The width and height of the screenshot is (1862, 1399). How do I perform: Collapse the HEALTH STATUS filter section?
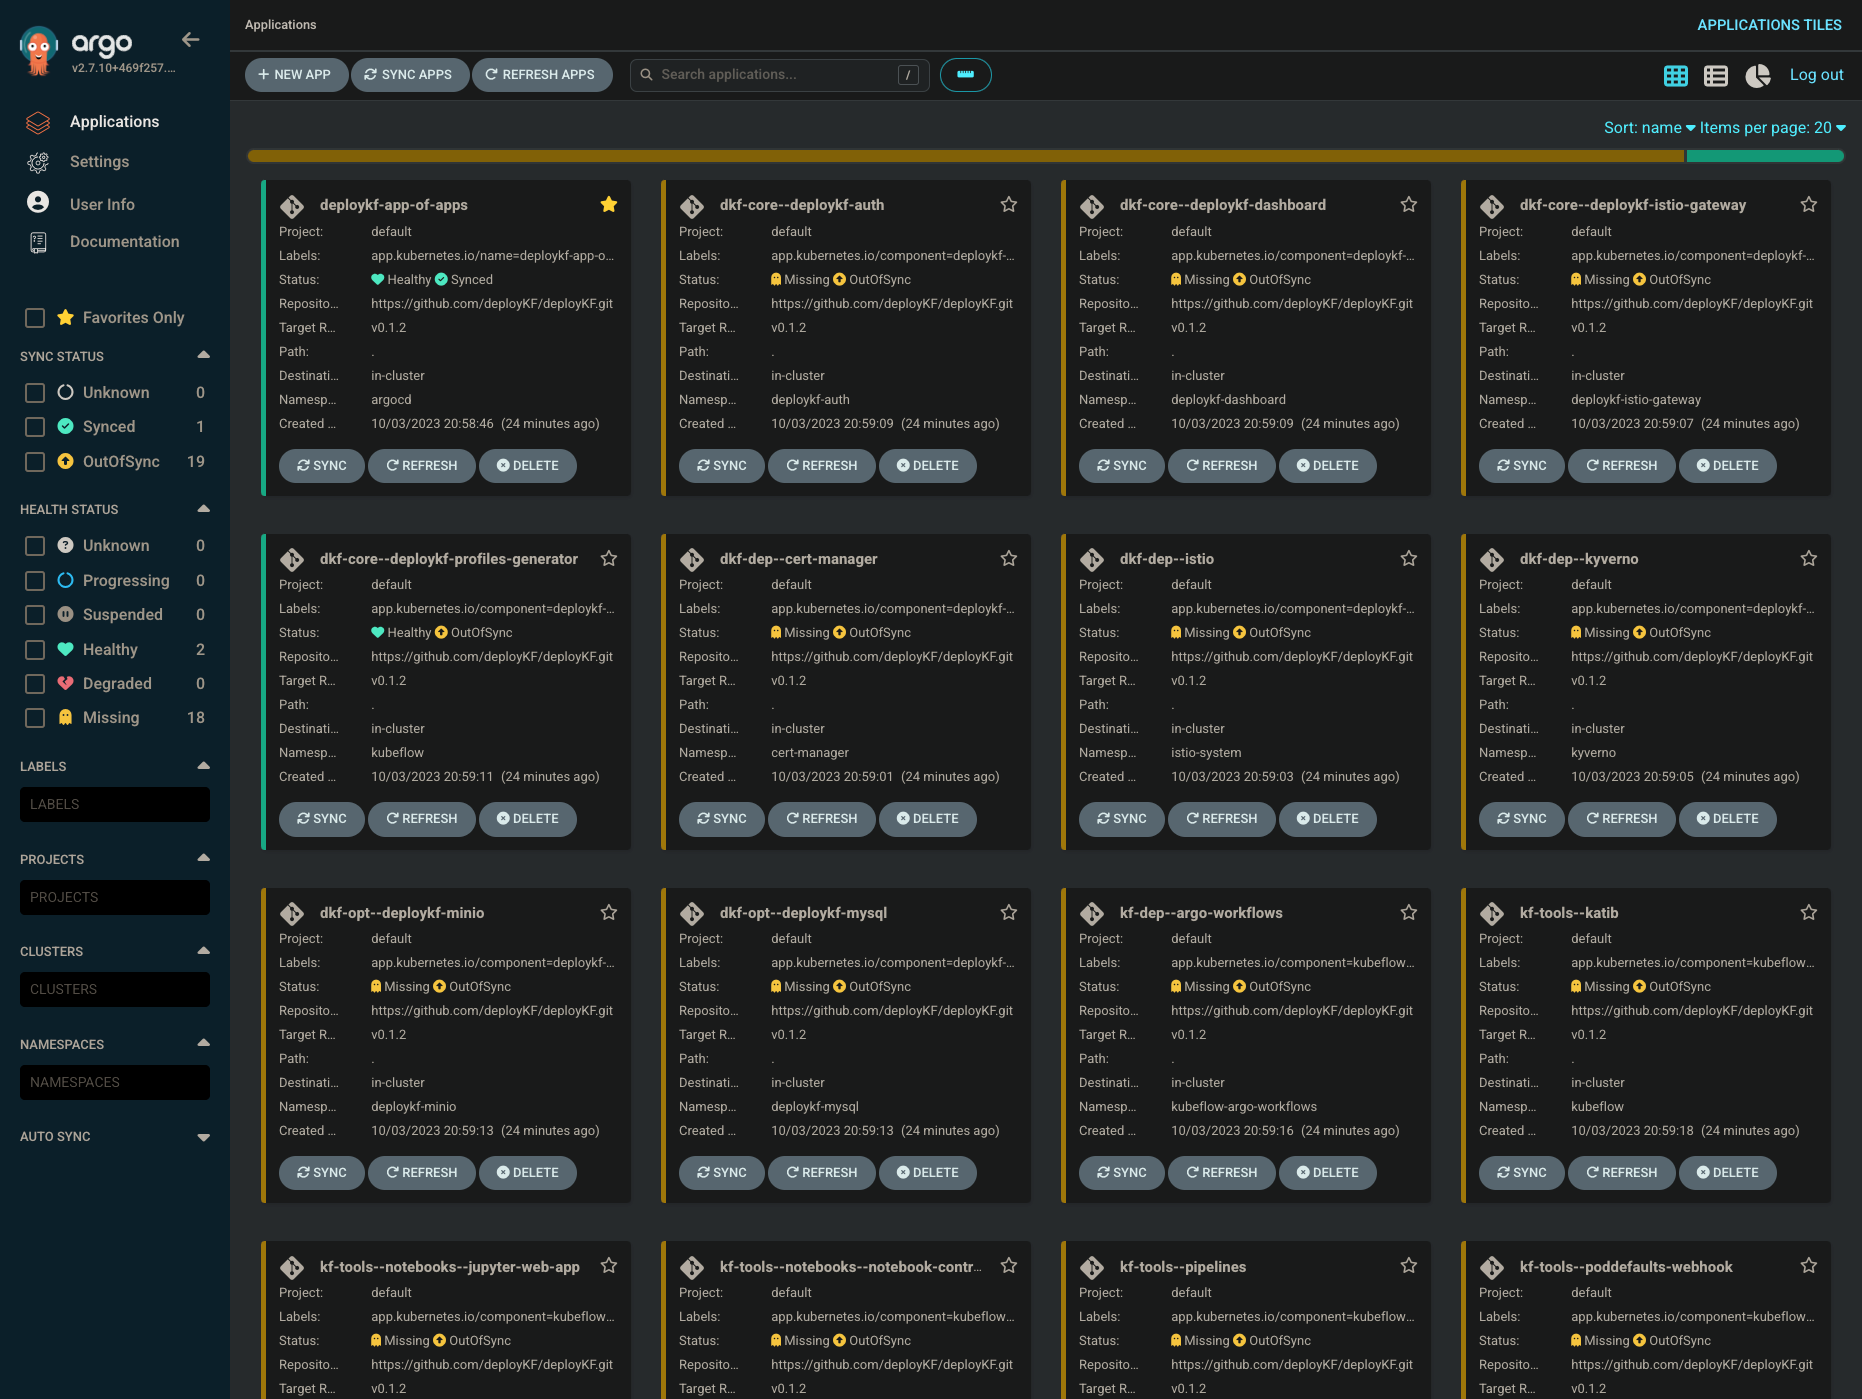point(204,508)
